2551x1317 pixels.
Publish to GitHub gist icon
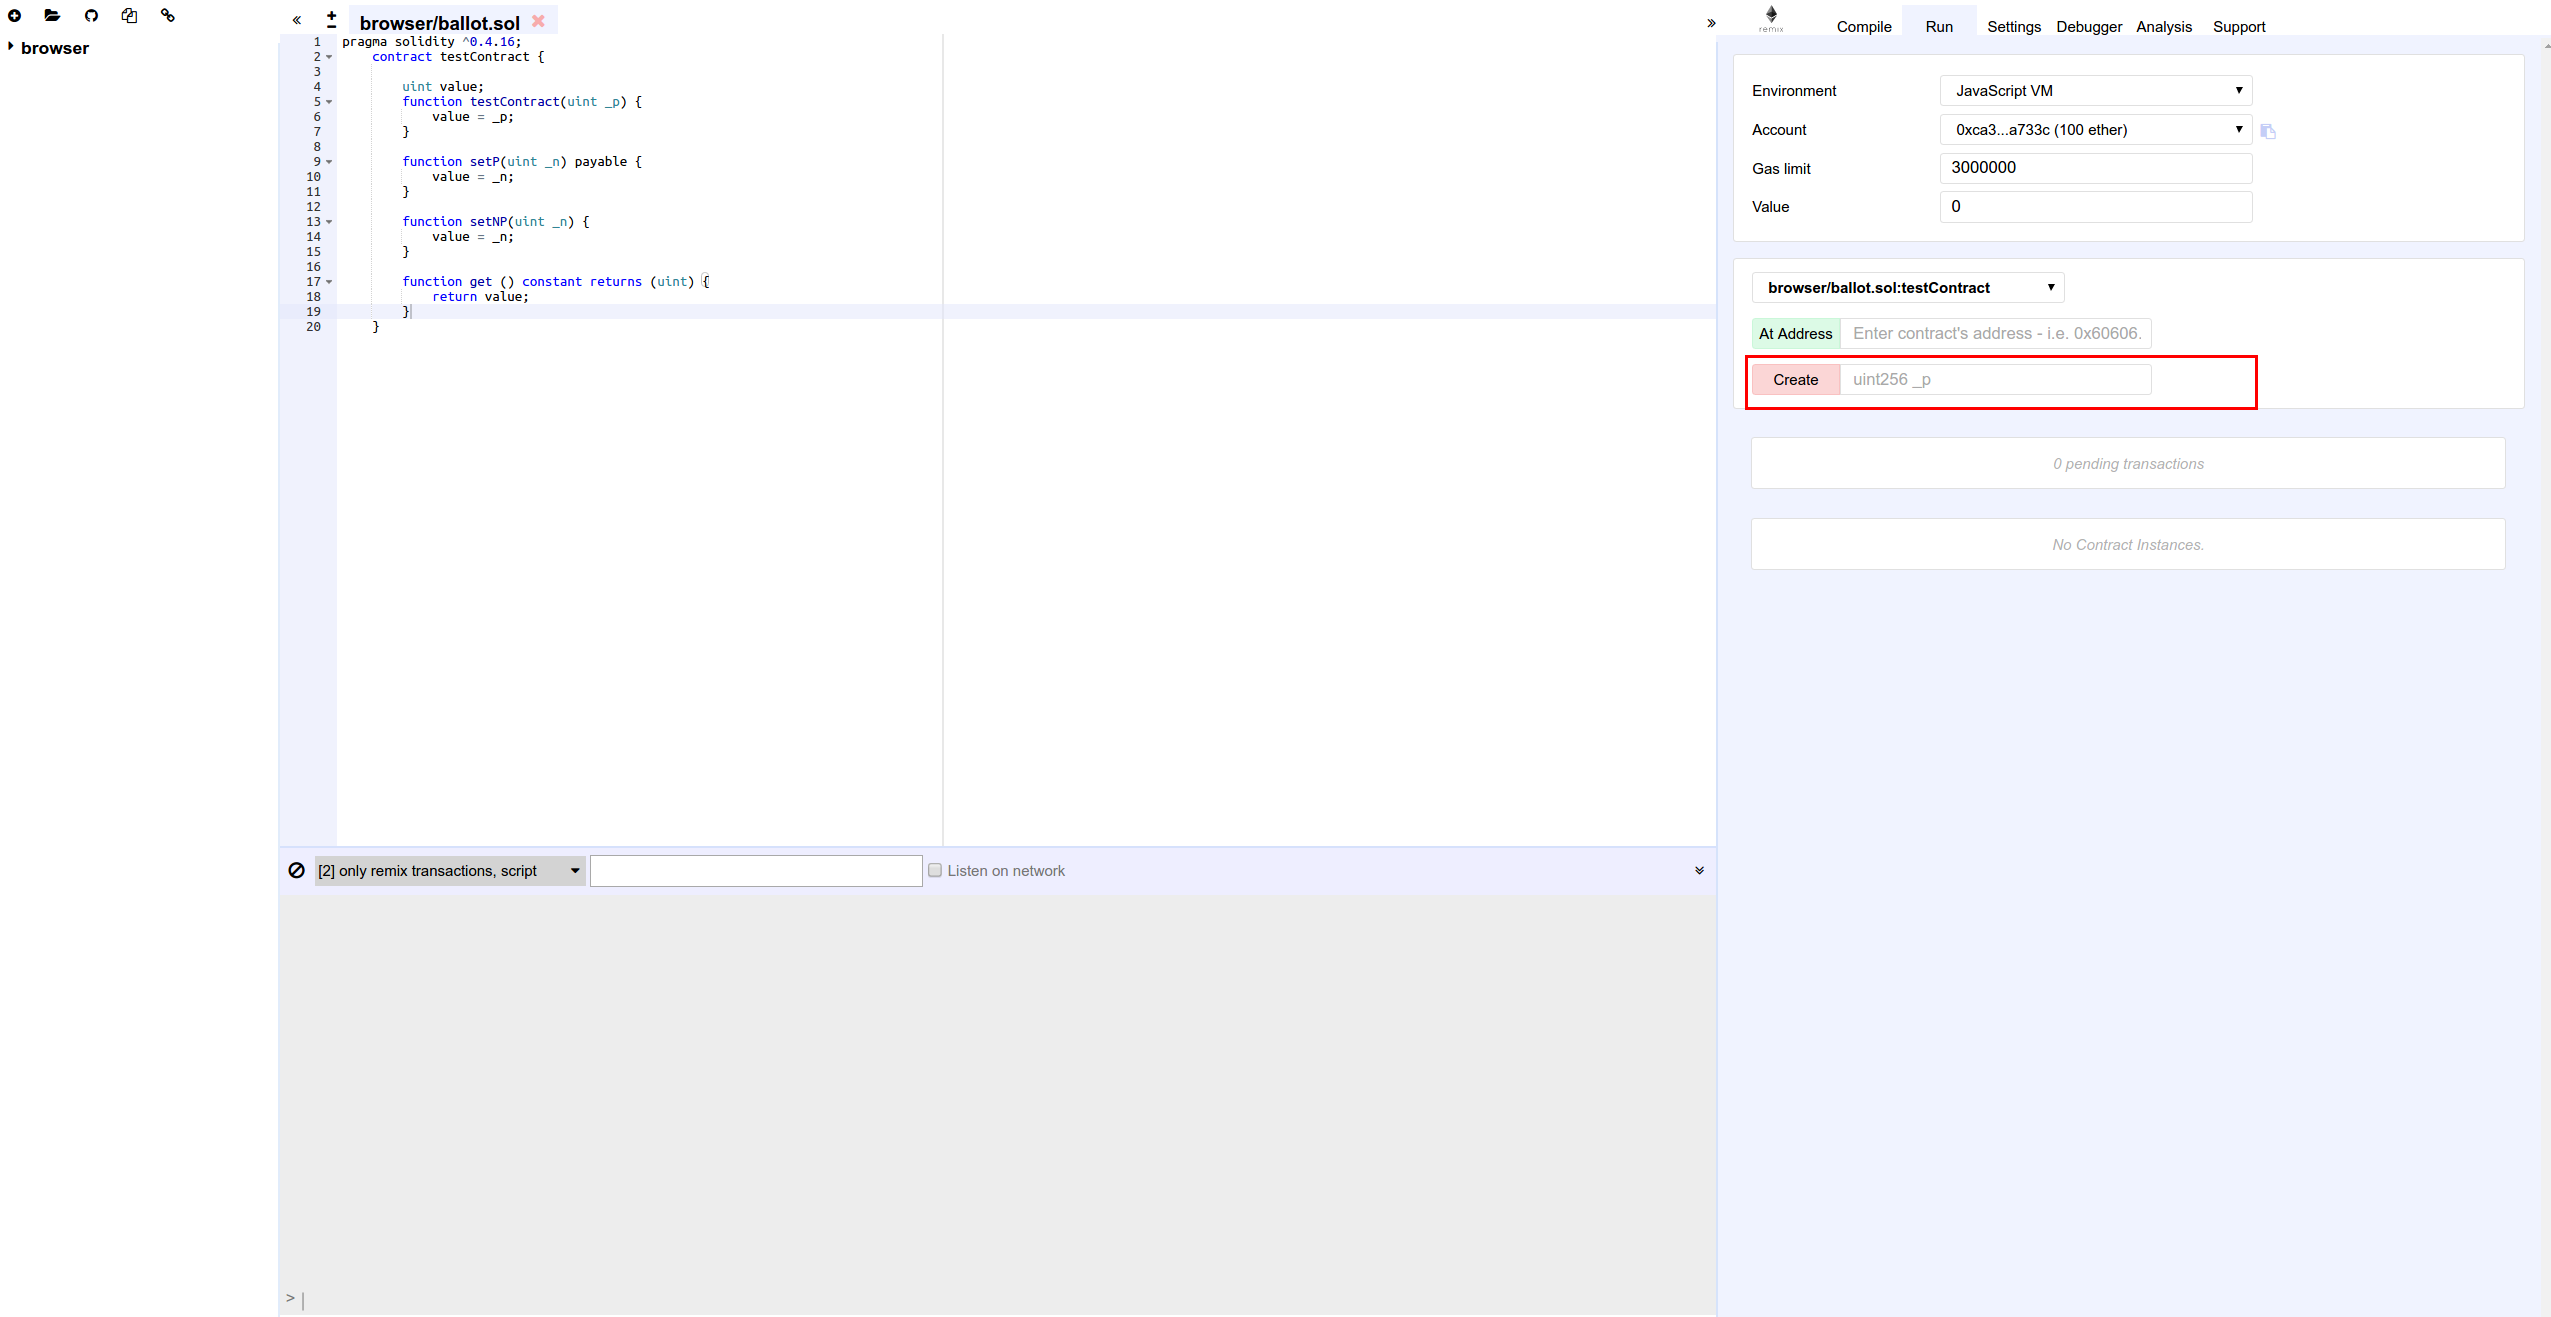[x=91, y=15]
